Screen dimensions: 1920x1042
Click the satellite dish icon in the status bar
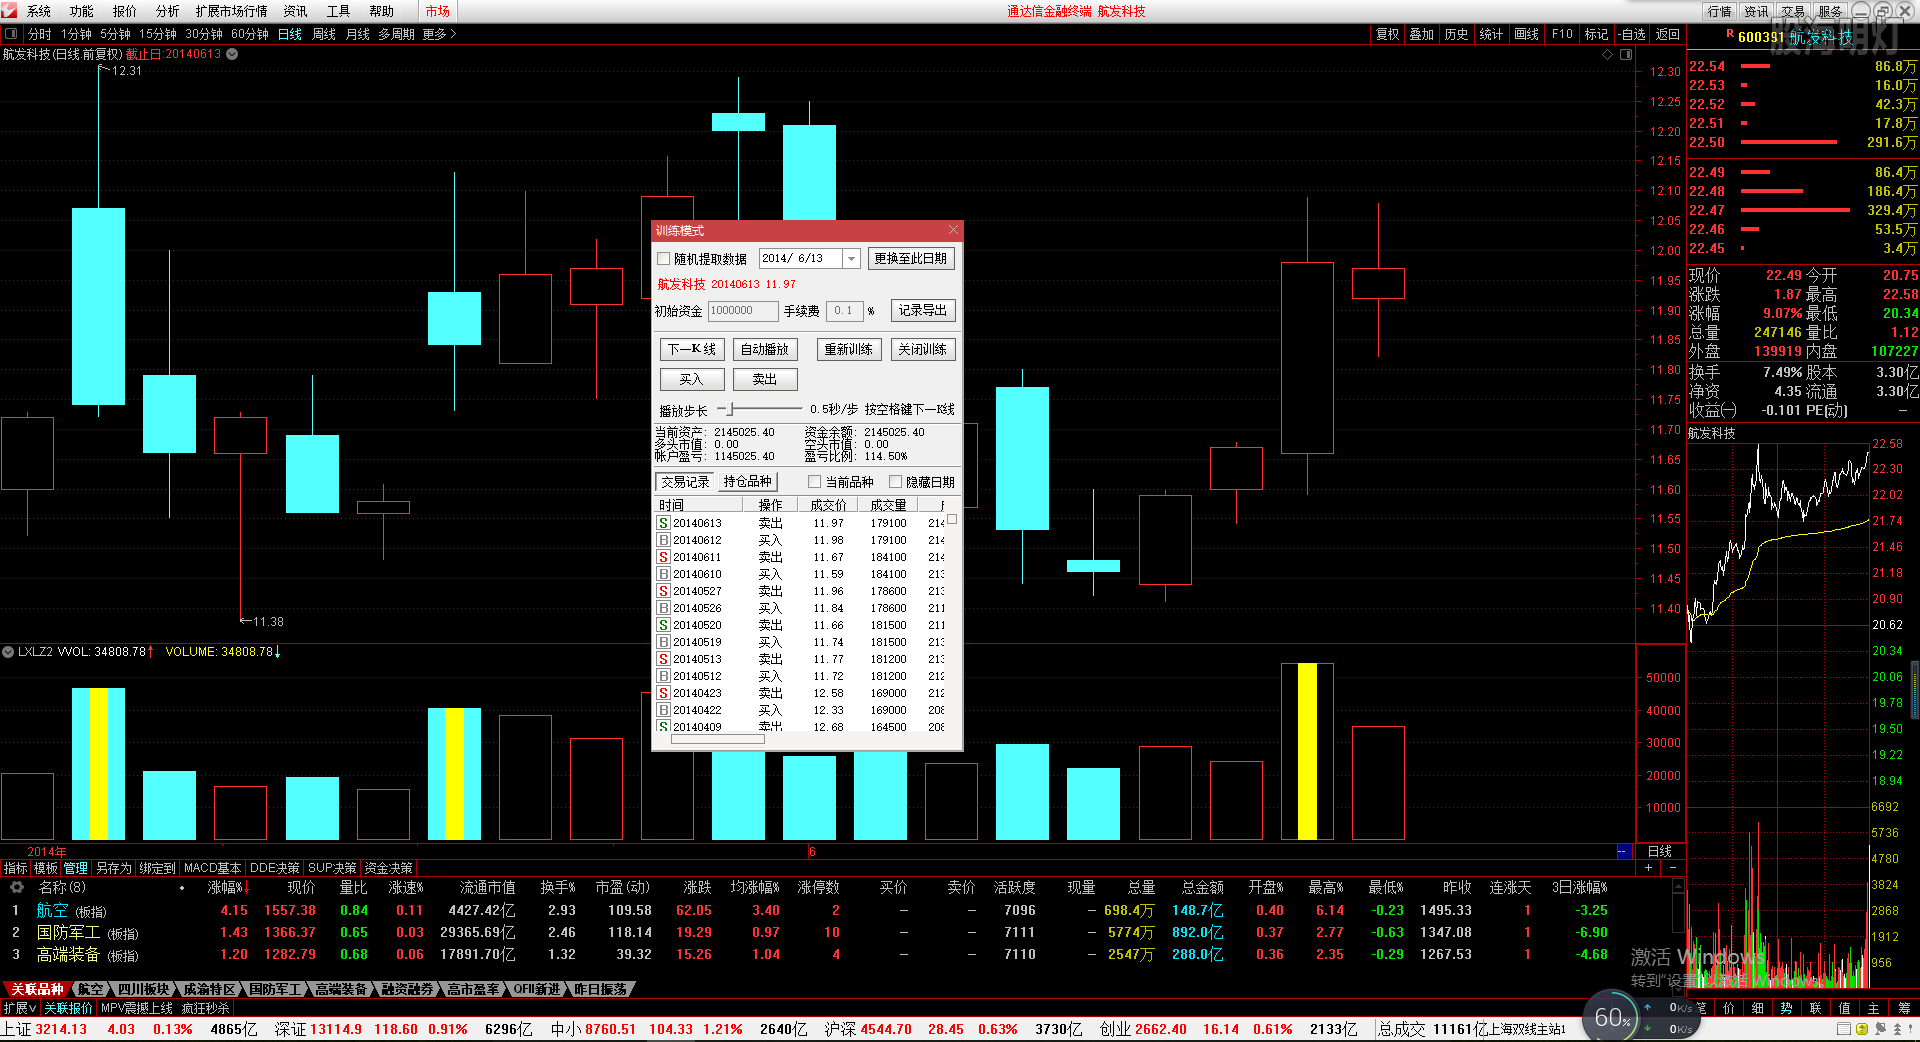point(1880,1028)
